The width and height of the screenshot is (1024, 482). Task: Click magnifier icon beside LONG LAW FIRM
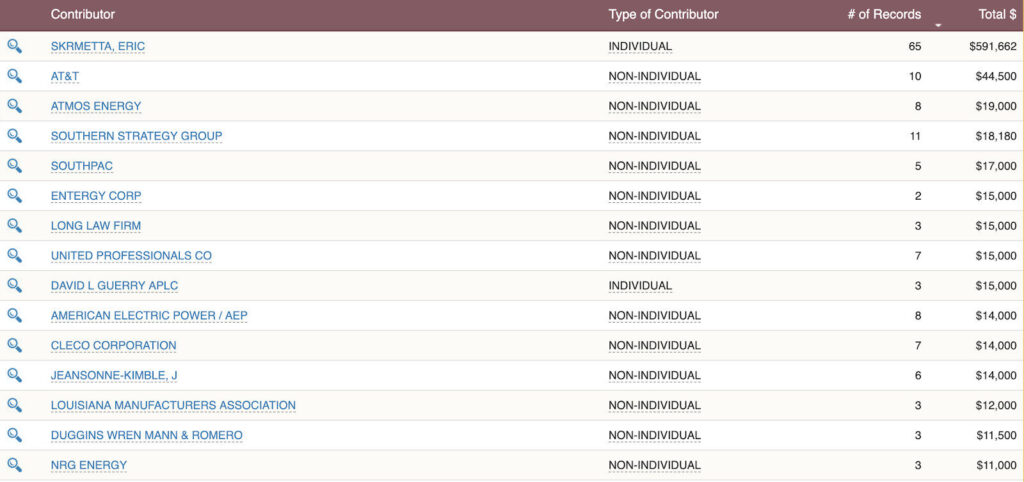click(14, 226)
